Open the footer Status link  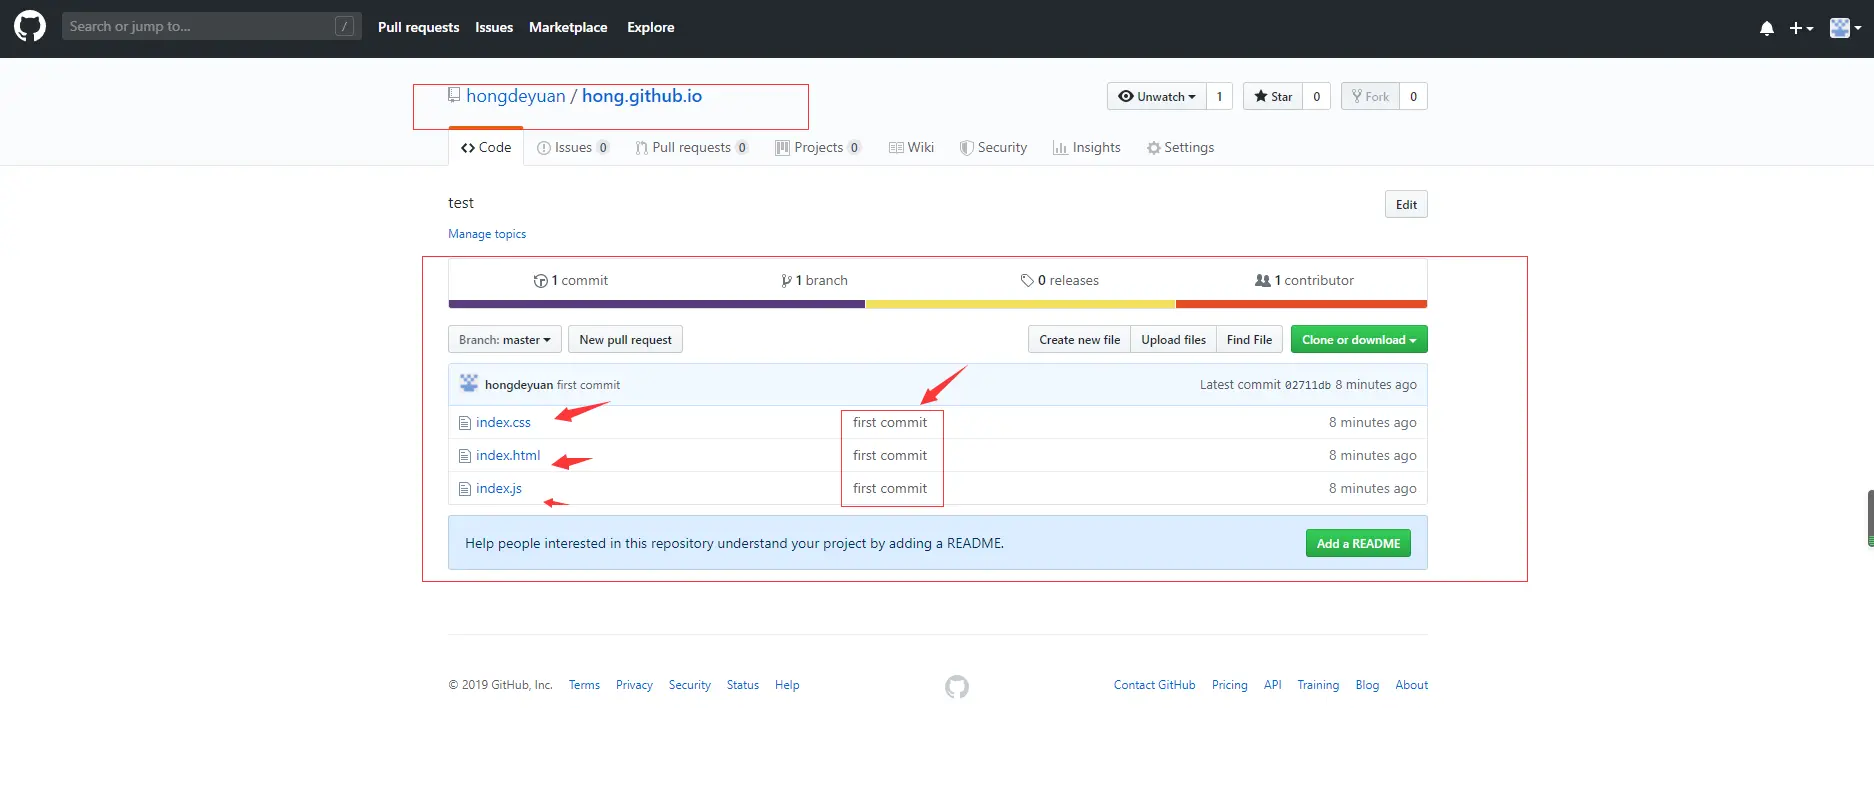coord(743,685)
